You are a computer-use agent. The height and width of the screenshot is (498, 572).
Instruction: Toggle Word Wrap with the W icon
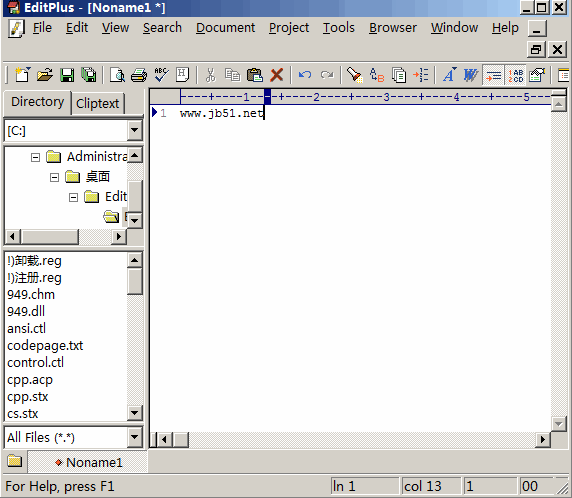pos(471,75)
